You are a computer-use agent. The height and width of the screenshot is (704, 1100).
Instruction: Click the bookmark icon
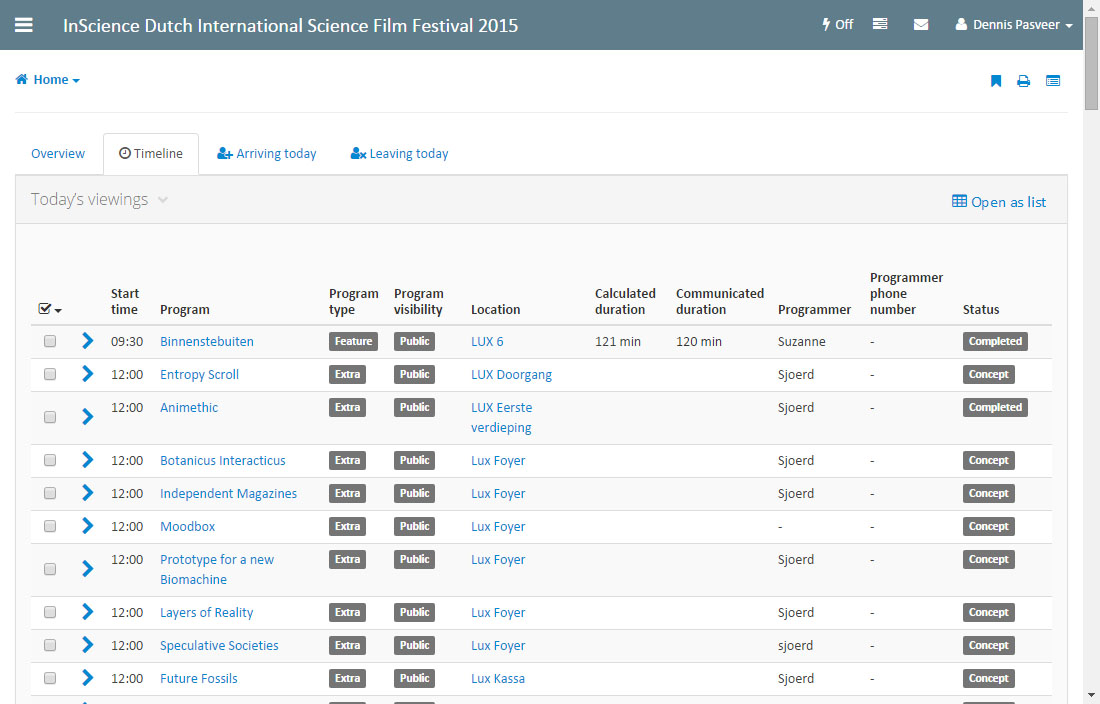coord(996,81)
